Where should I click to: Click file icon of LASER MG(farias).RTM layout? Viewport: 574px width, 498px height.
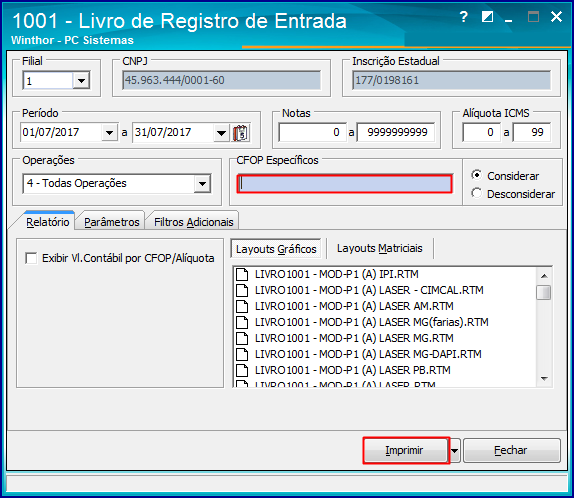[x=242, y=322]
